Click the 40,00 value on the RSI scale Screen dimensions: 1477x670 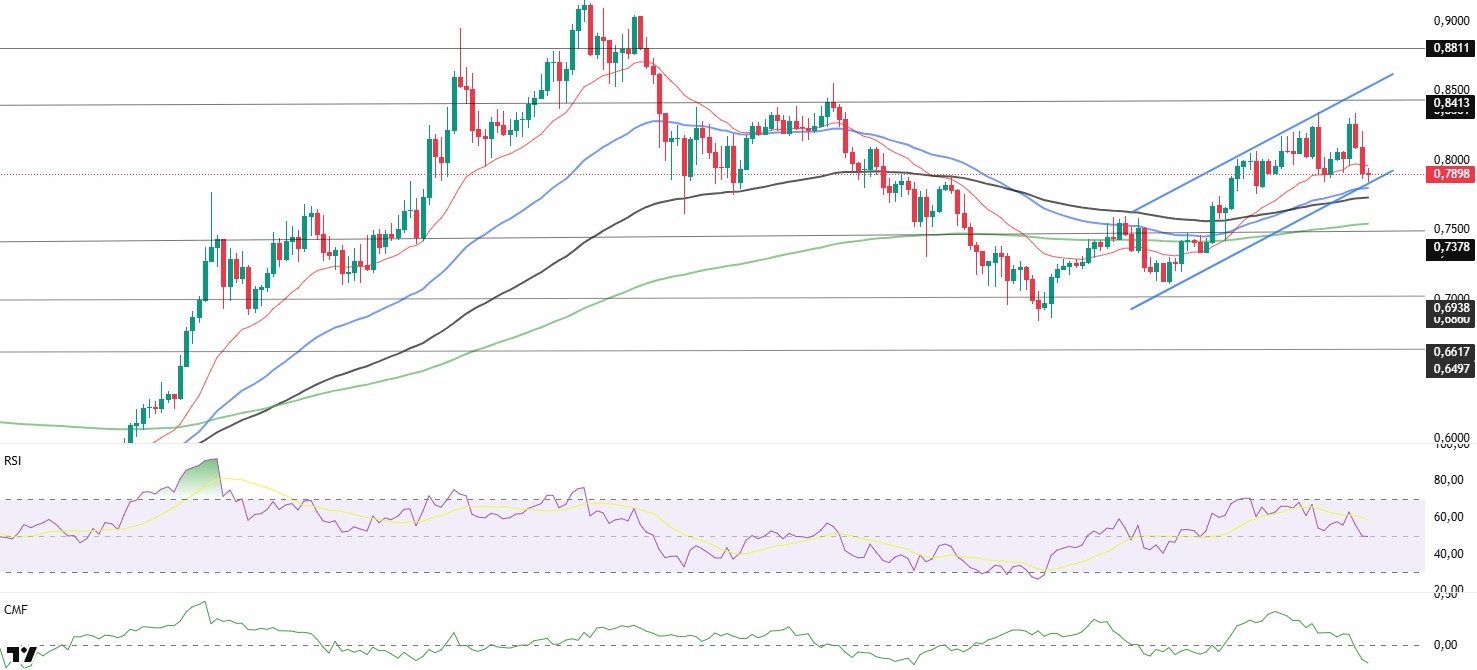1450,554
